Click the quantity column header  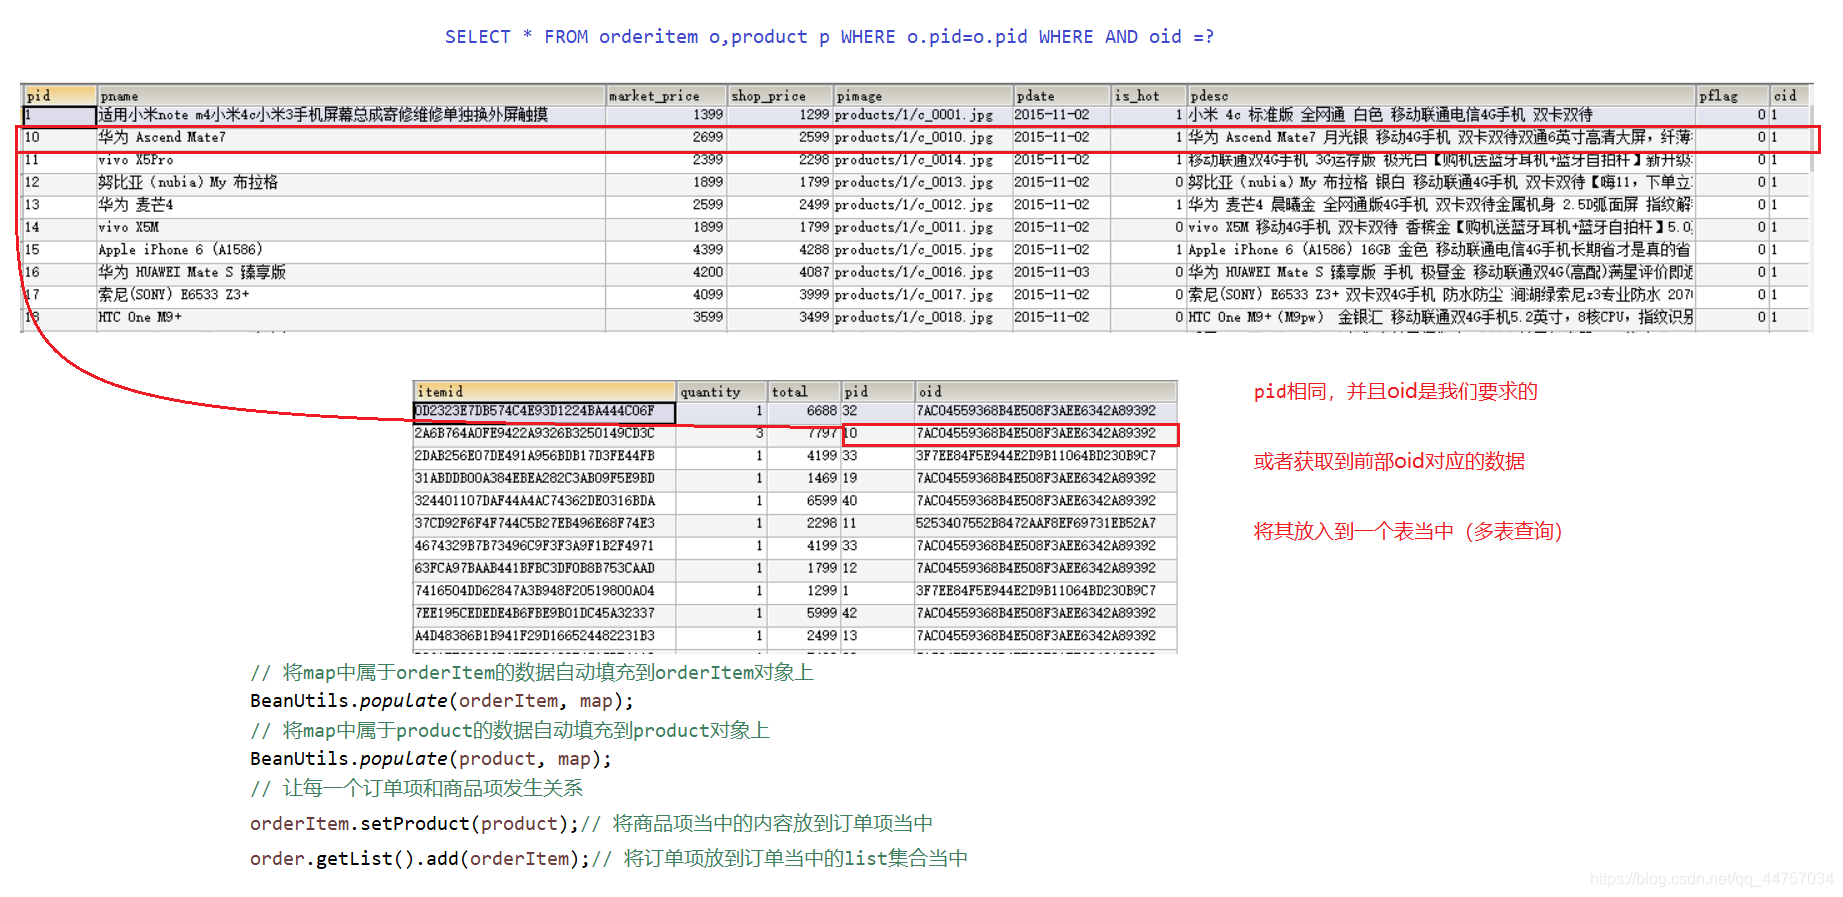[x=722, y=392]
